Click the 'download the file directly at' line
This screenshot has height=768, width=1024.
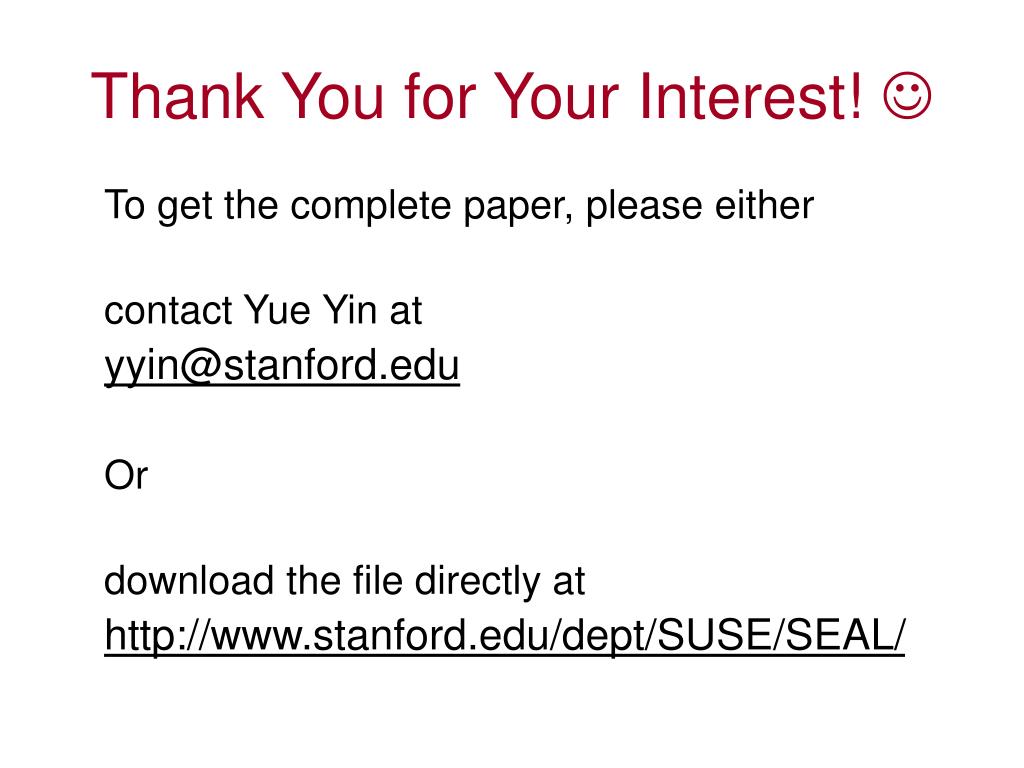pyautogui.click(x=344, y=581)
